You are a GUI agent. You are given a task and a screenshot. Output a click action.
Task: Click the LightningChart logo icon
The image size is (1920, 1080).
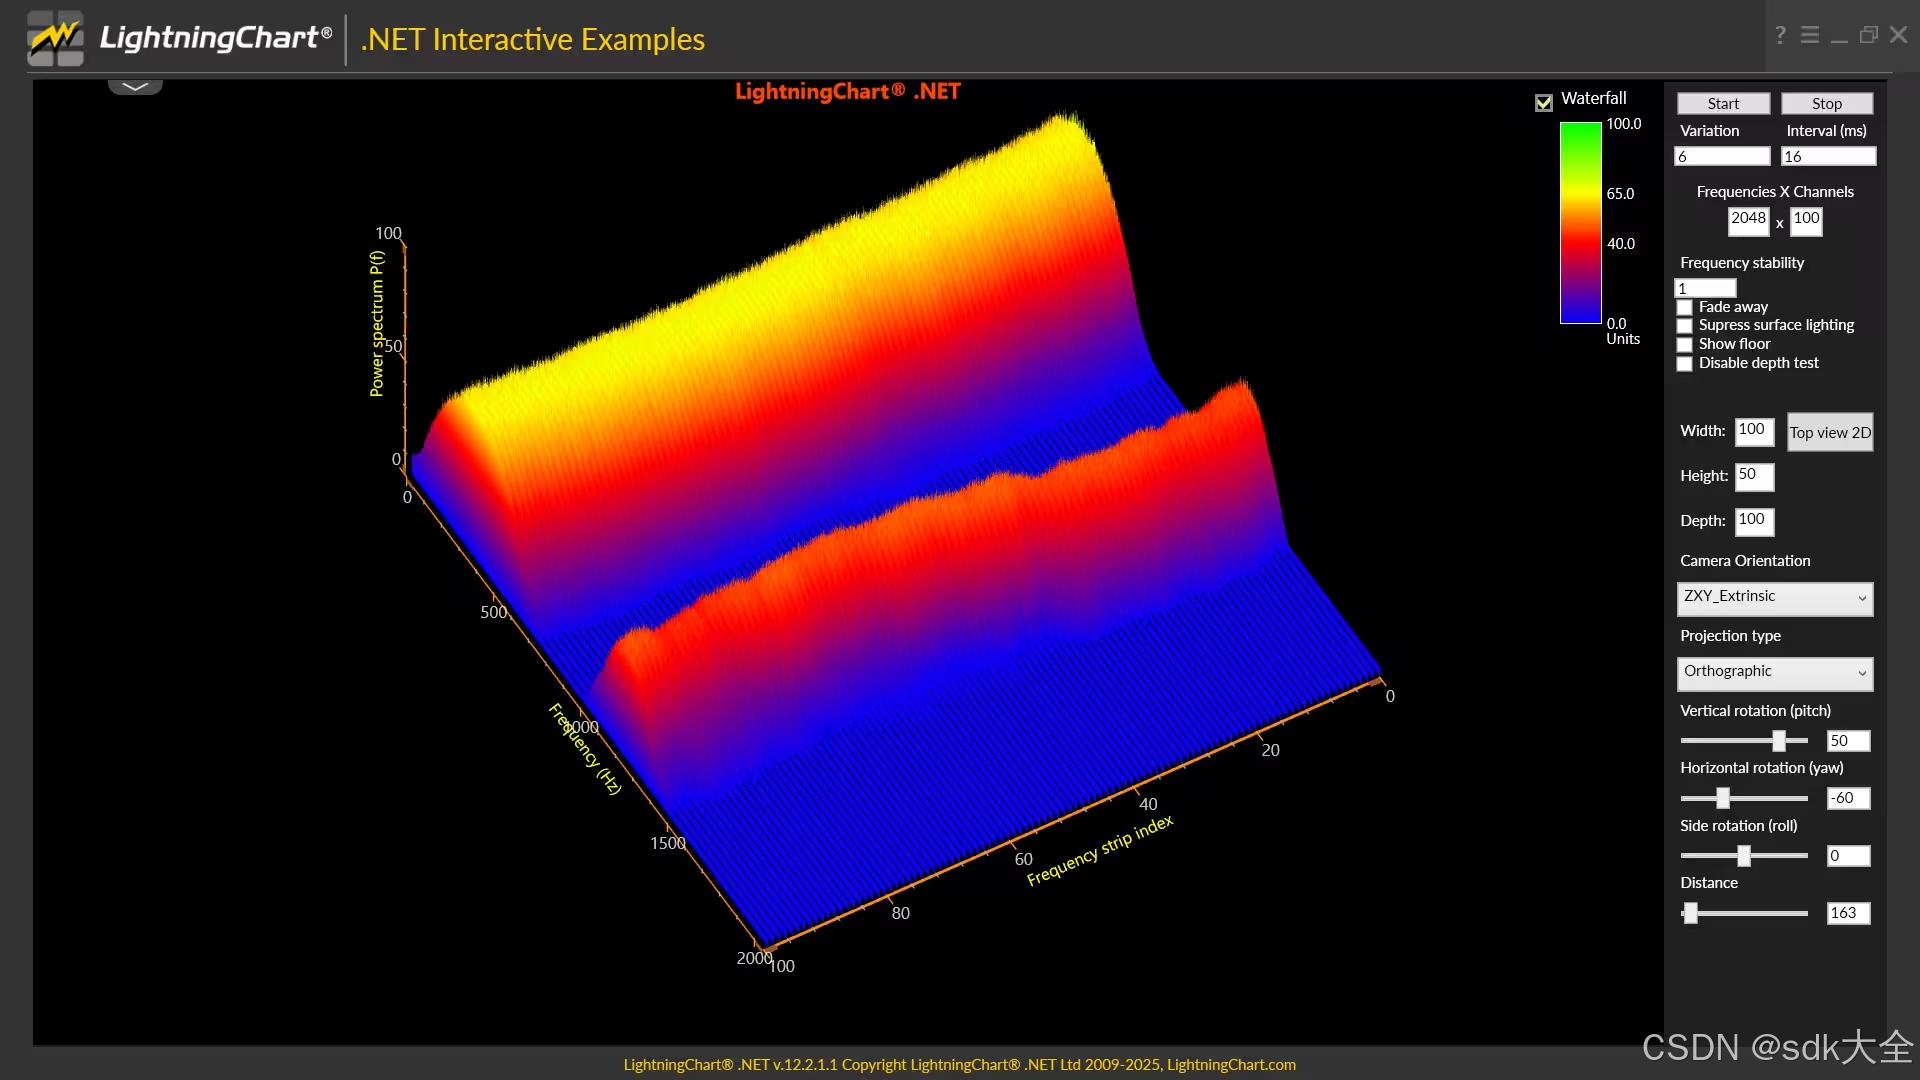tap(55, 38)
